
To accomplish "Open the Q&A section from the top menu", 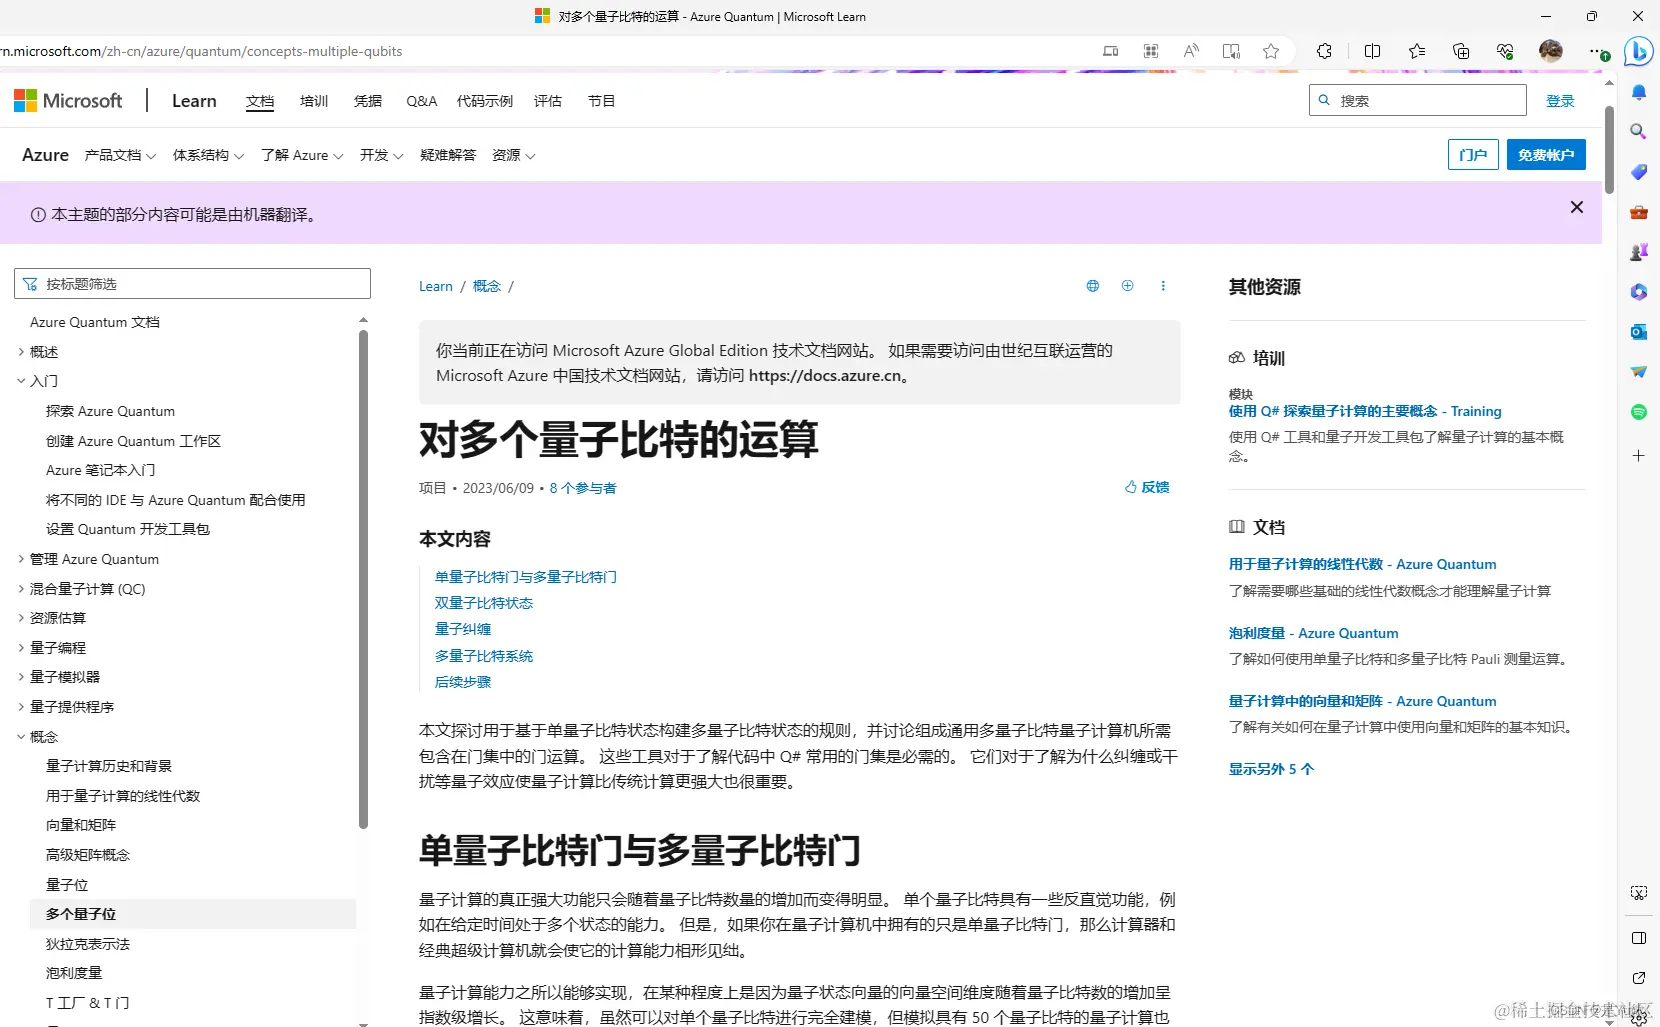I will (x=421, y=100).
